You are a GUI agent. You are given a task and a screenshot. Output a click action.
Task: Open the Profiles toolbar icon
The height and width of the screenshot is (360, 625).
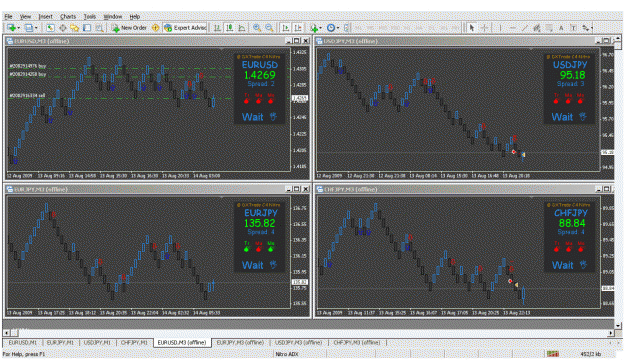[29, 28]
